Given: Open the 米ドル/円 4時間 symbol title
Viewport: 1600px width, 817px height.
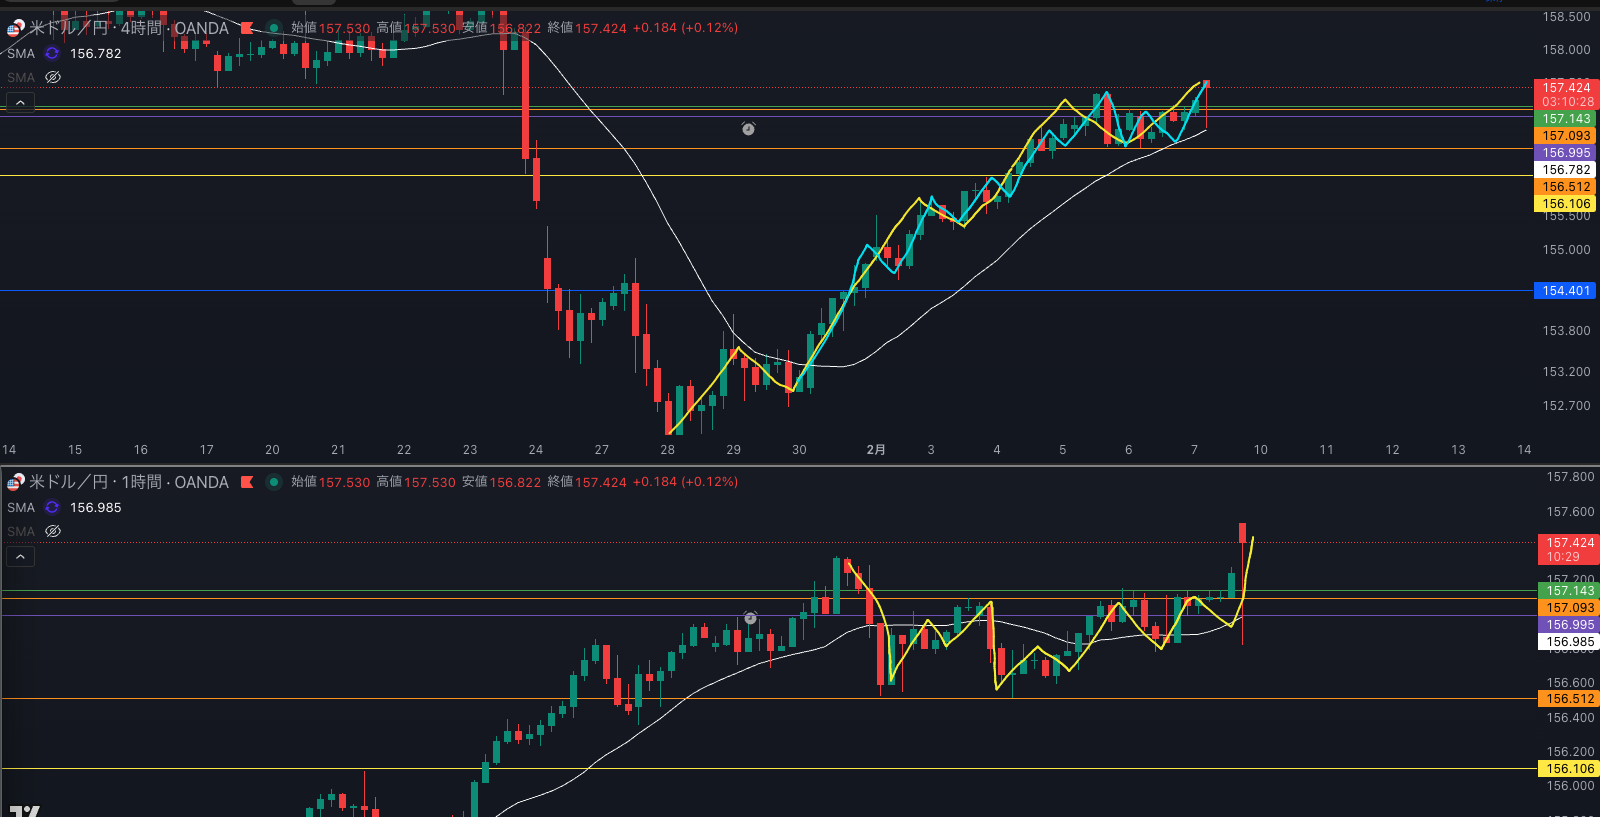Looking at the screenshot, I should coord(128,28).
